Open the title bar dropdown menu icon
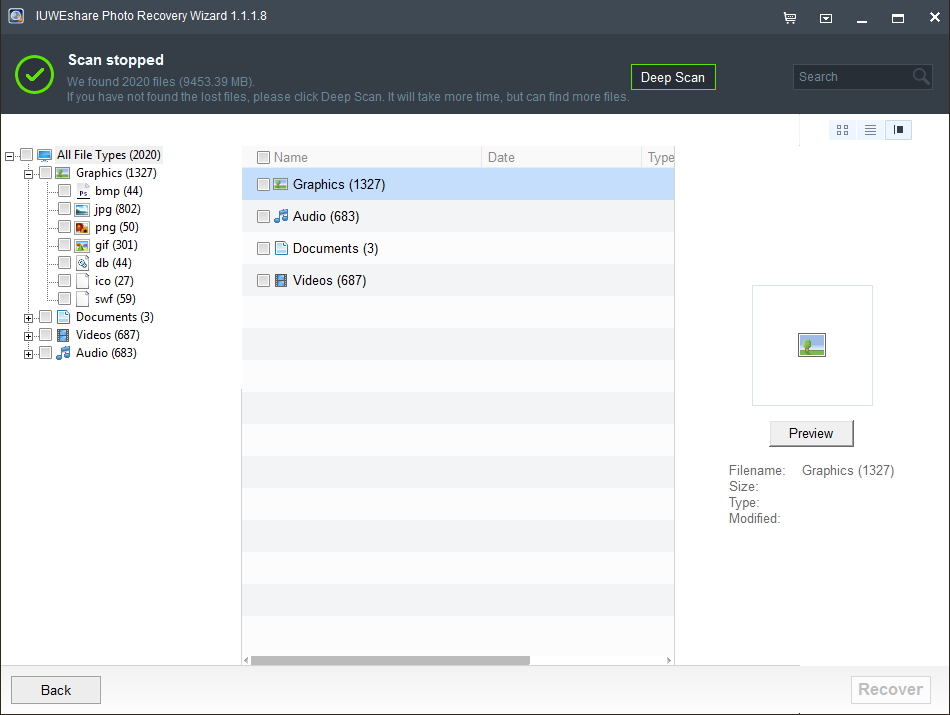 pos(826,19)
